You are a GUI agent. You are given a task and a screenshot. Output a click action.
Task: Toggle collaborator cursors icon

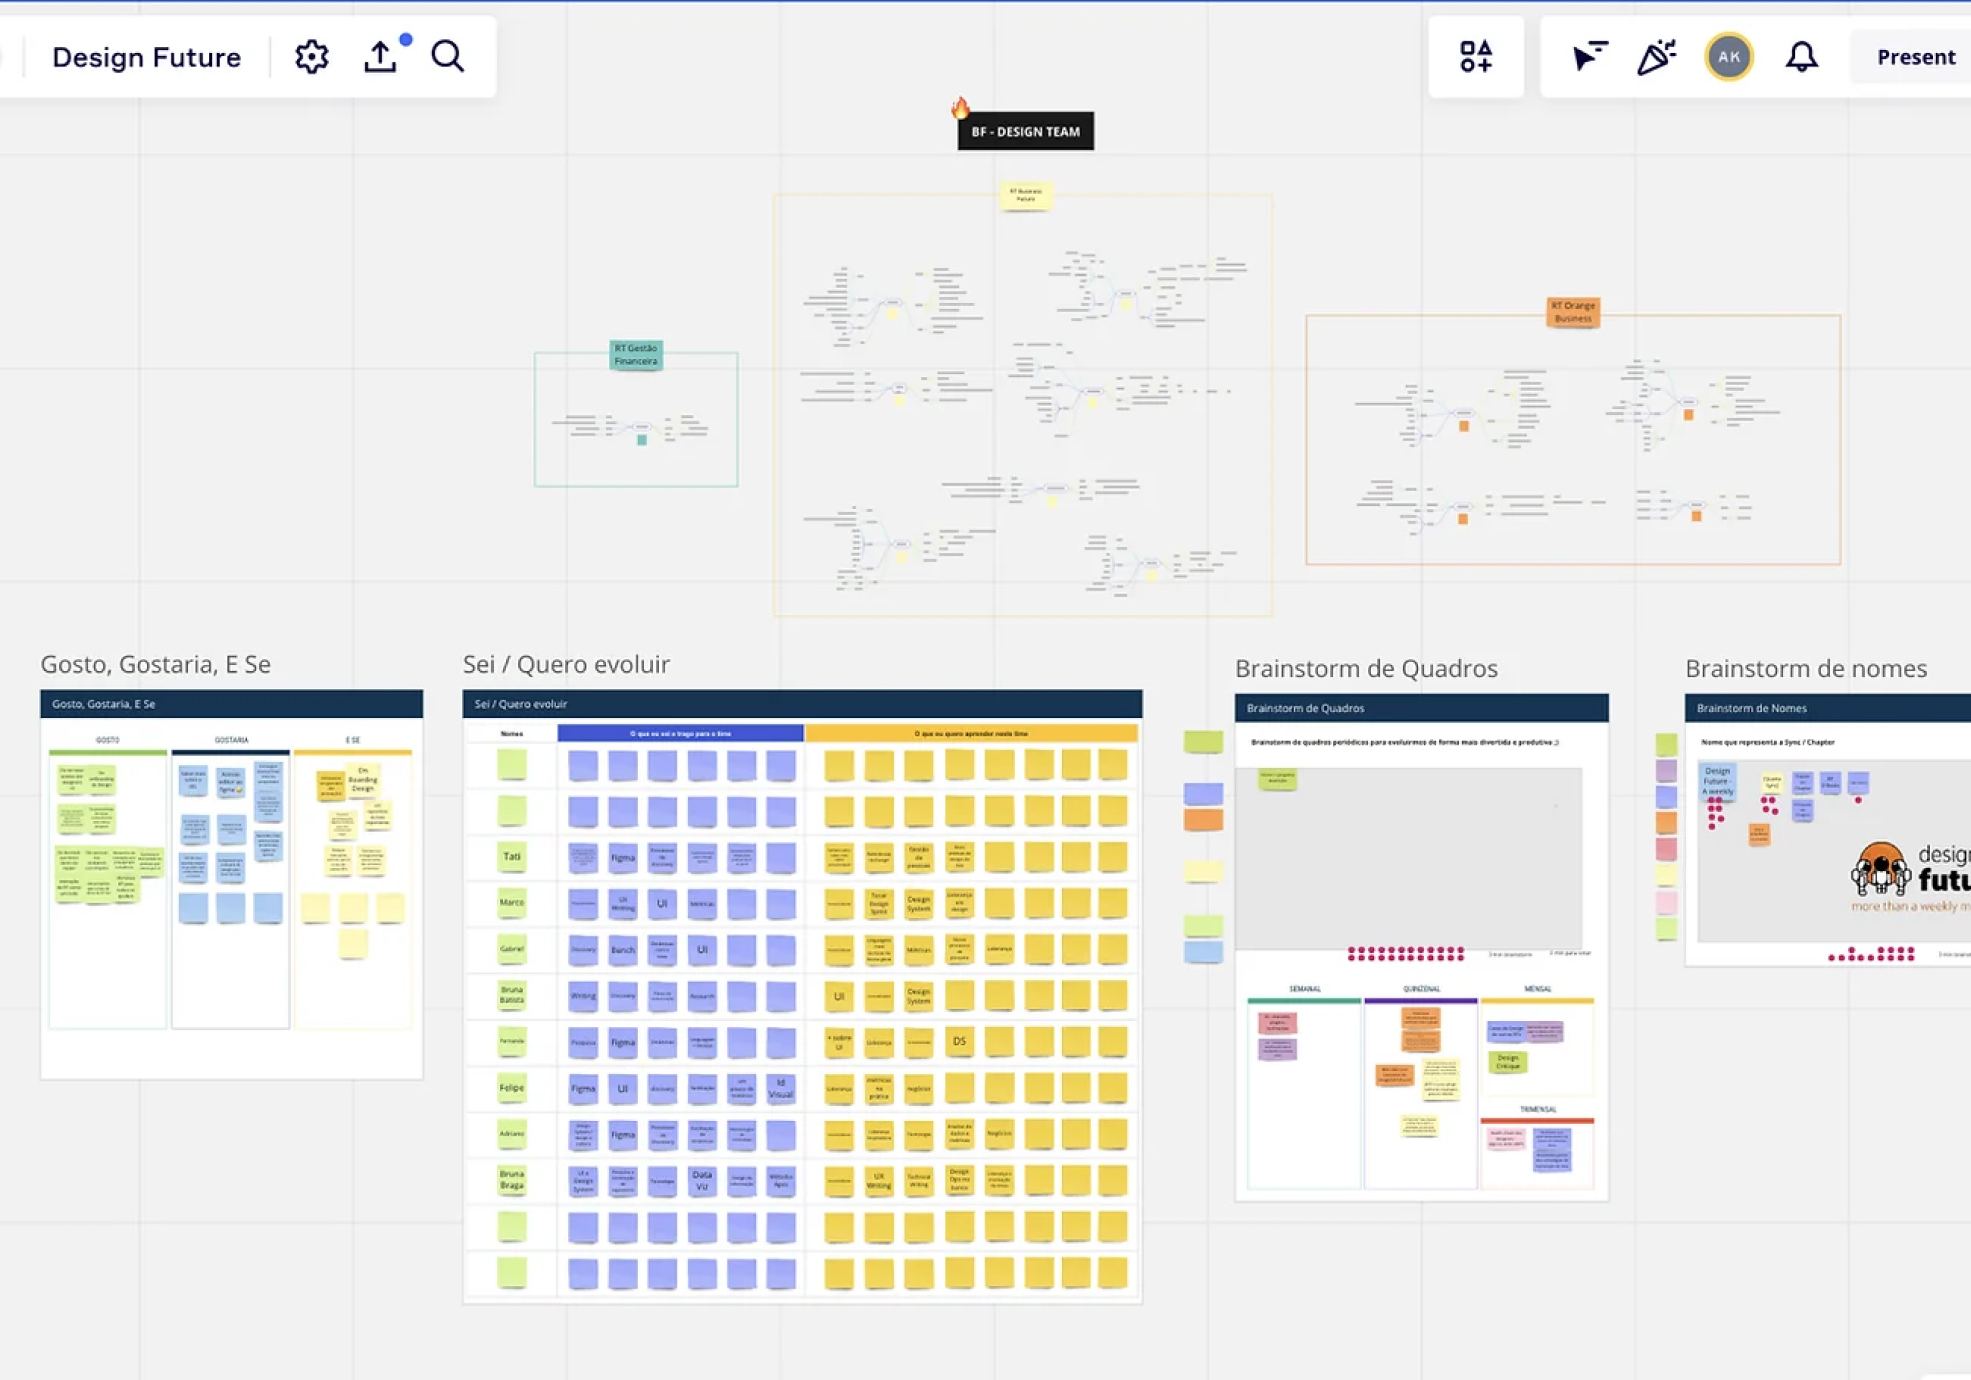pos(1588,57)
